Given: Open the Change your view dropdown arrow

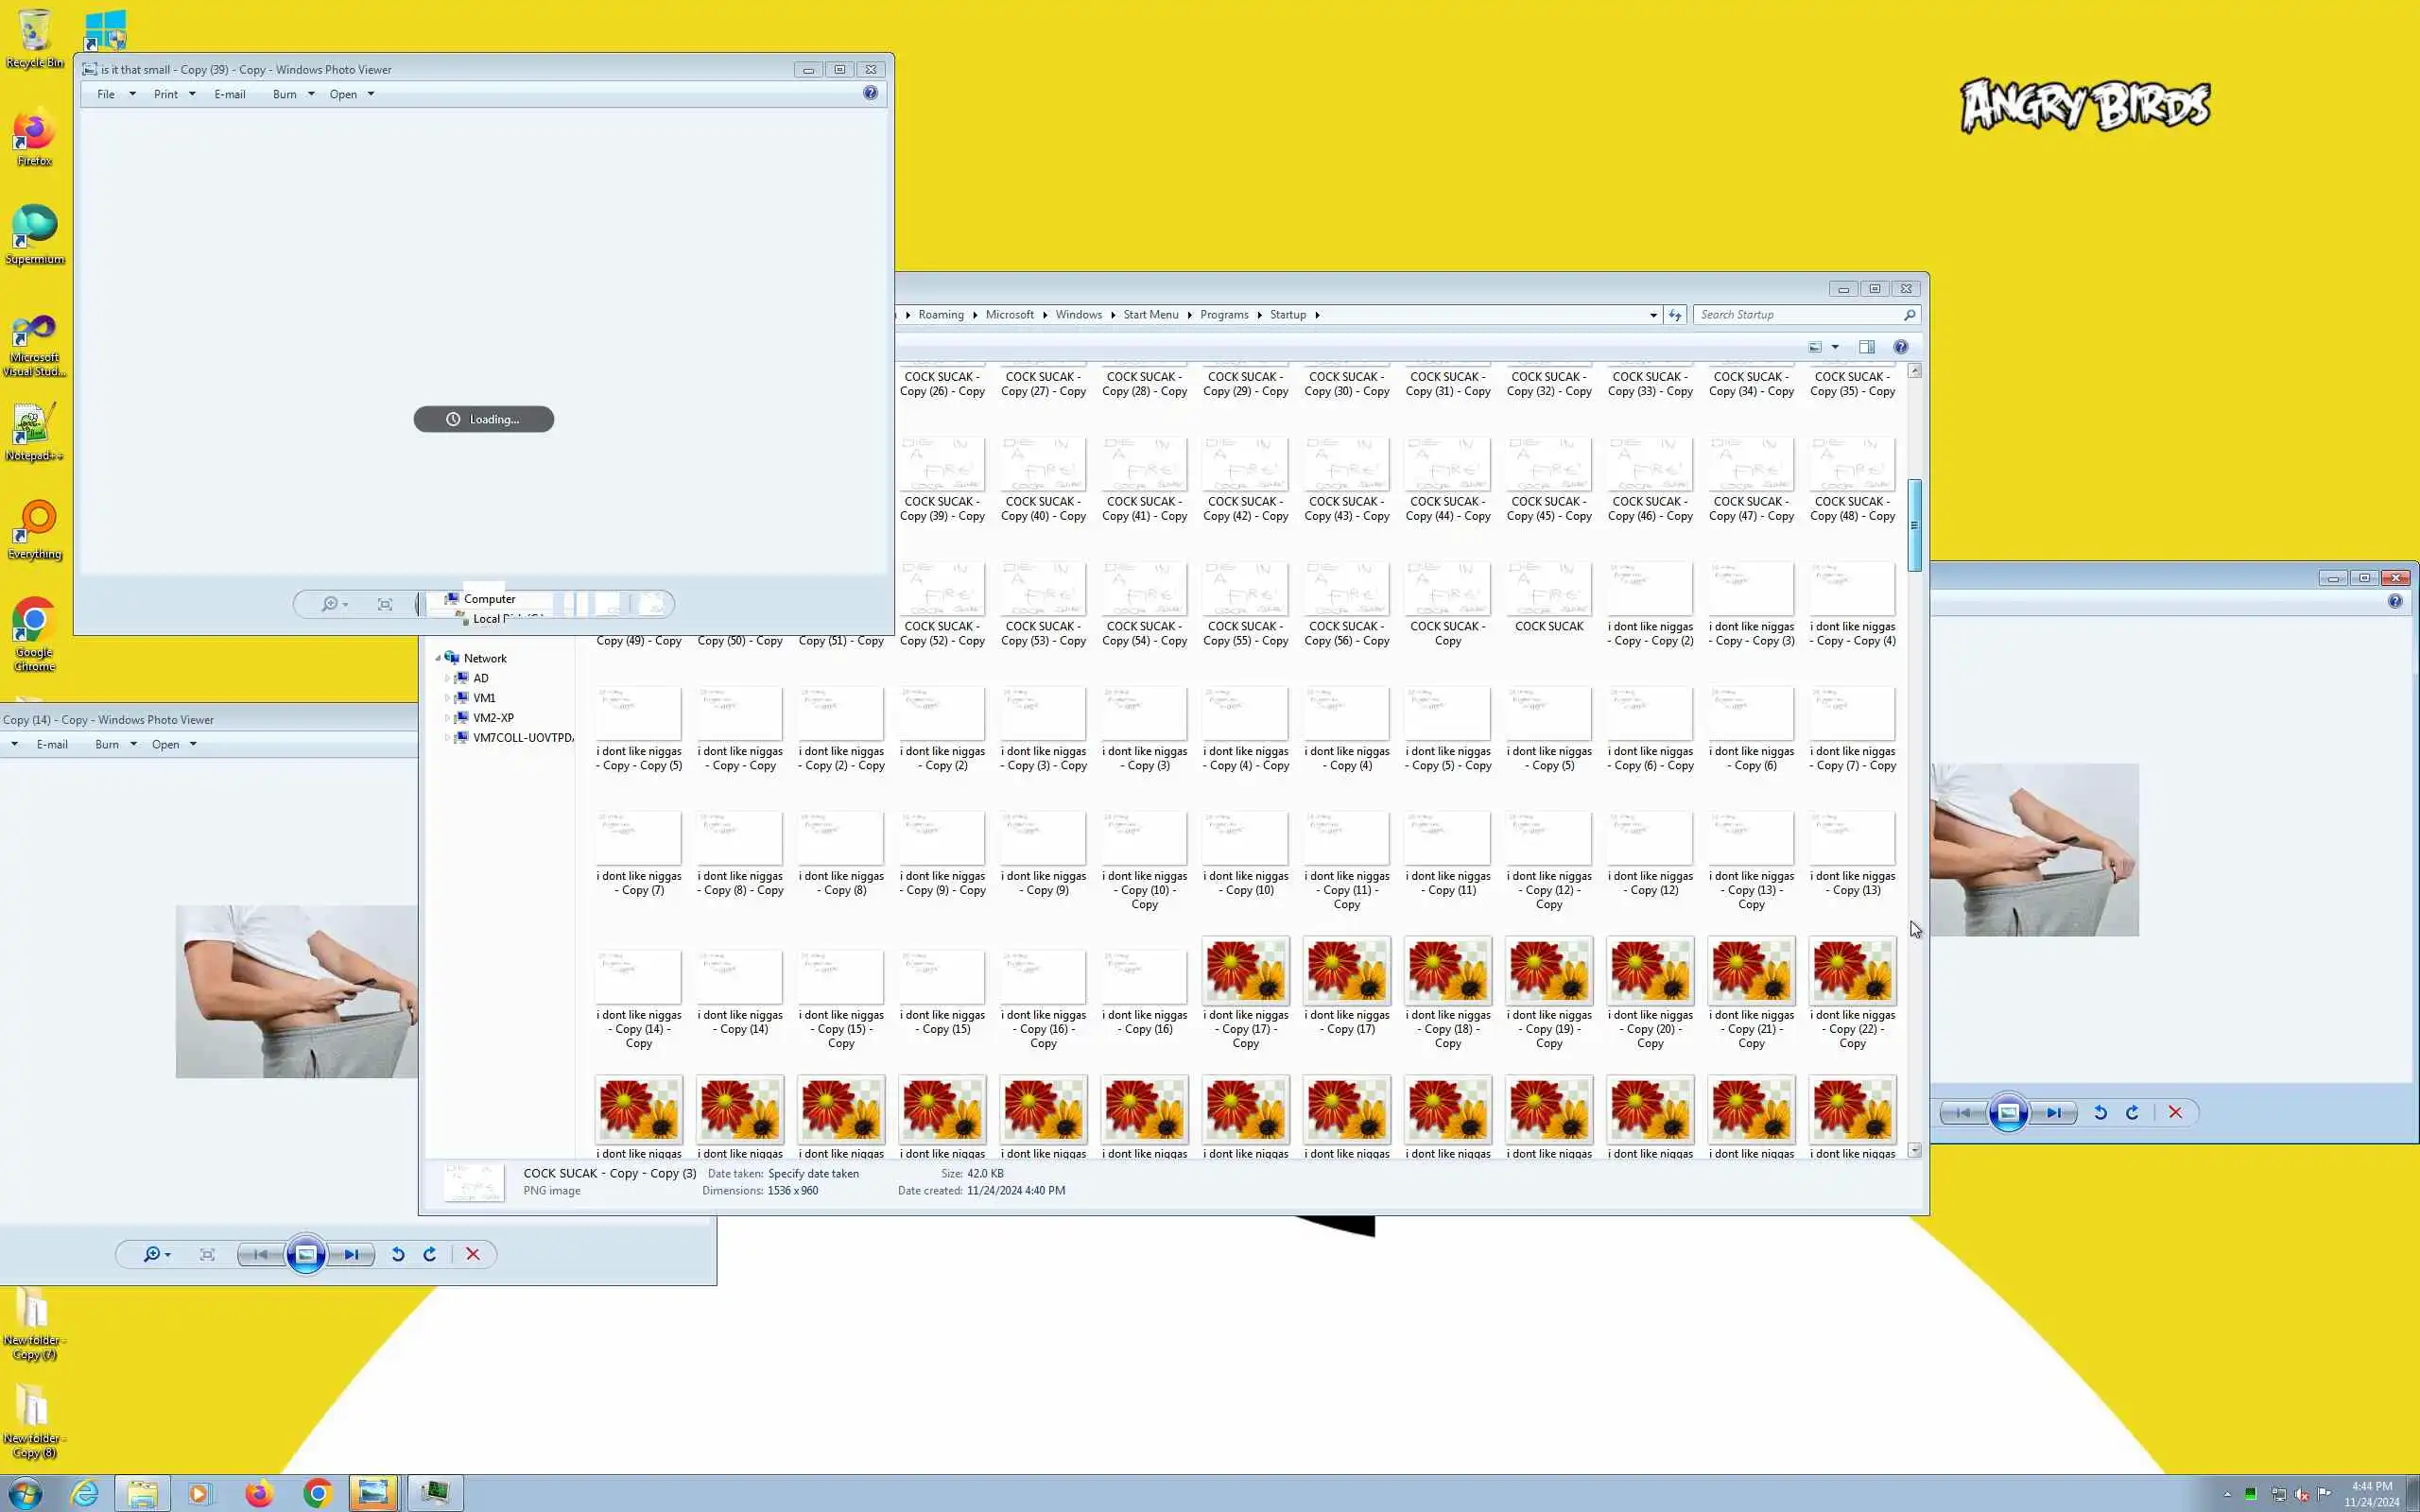Looking at the screenshot, I should tap(1835, 347).
